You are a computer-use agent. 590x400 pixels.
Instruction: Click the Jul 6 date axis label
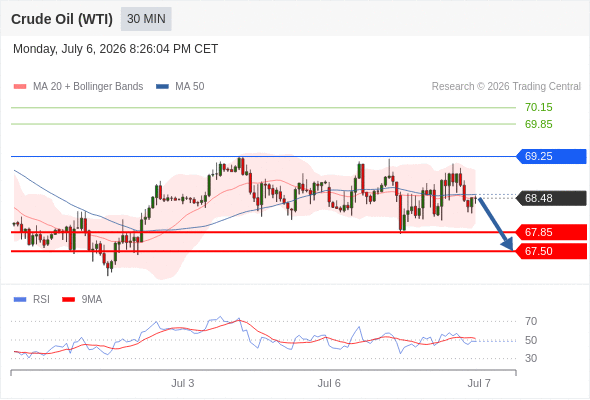[x=329, y=383]
